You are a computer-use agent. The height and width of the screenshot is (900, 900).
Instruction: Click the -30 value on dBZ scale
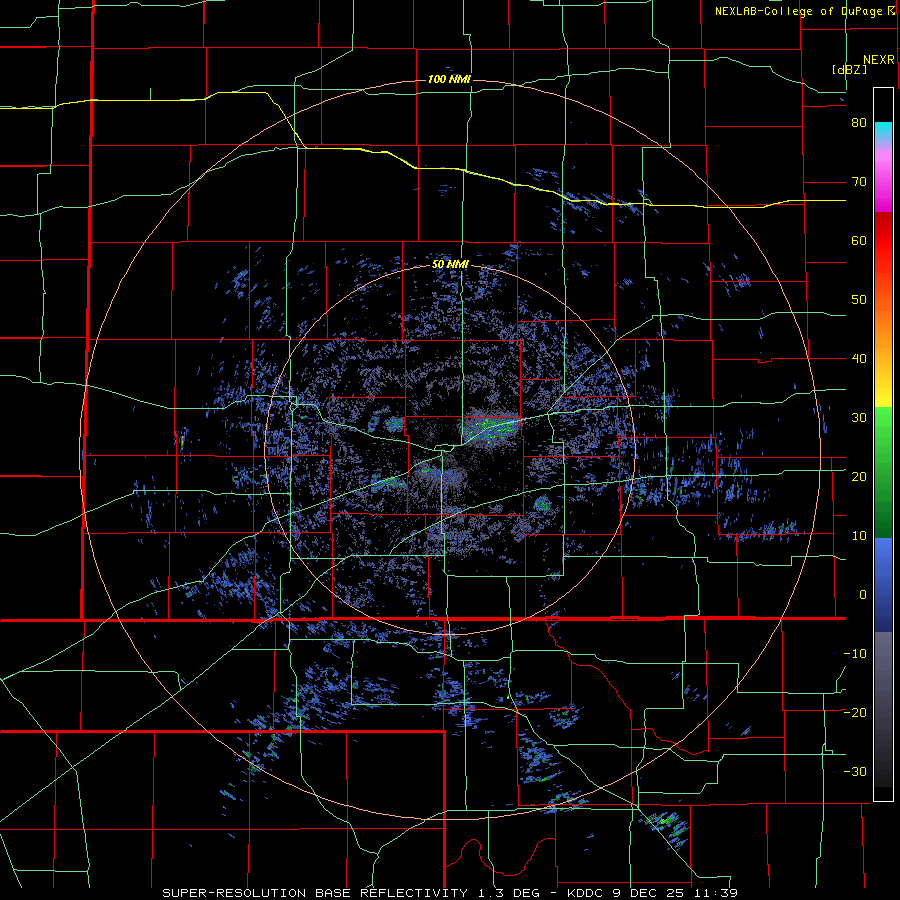pos(855,771)
